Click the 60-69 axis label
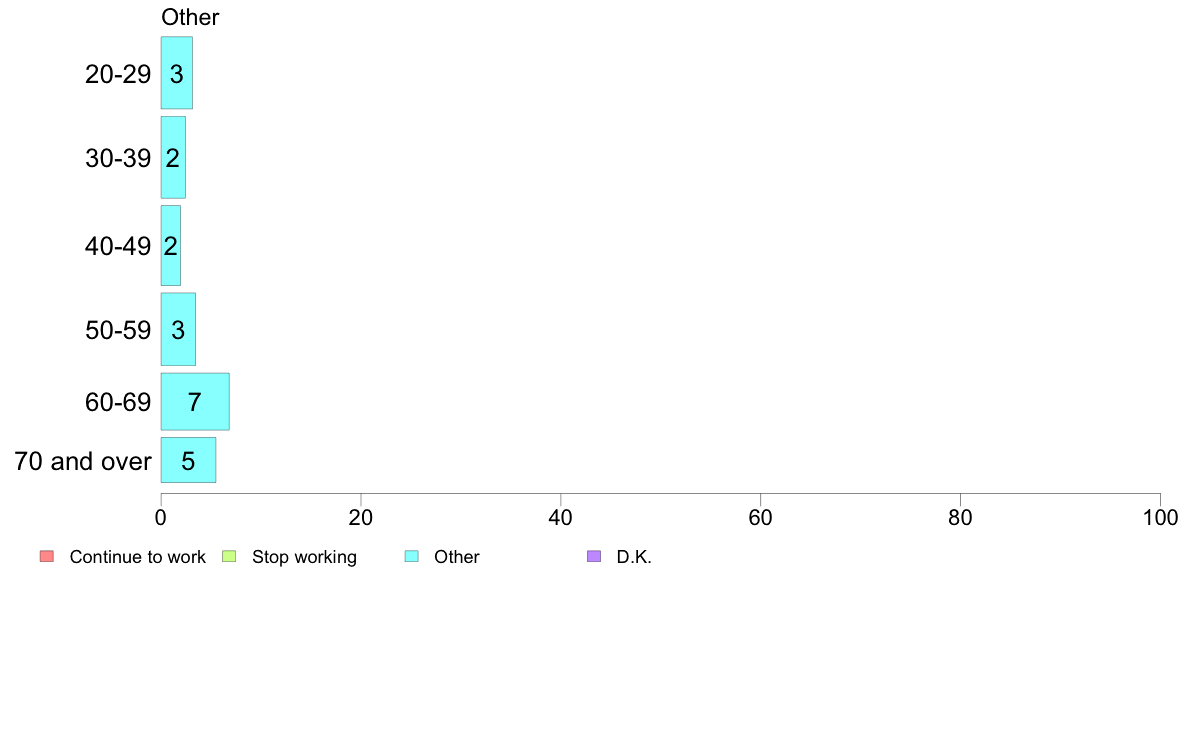 click(x=118, y=402)
